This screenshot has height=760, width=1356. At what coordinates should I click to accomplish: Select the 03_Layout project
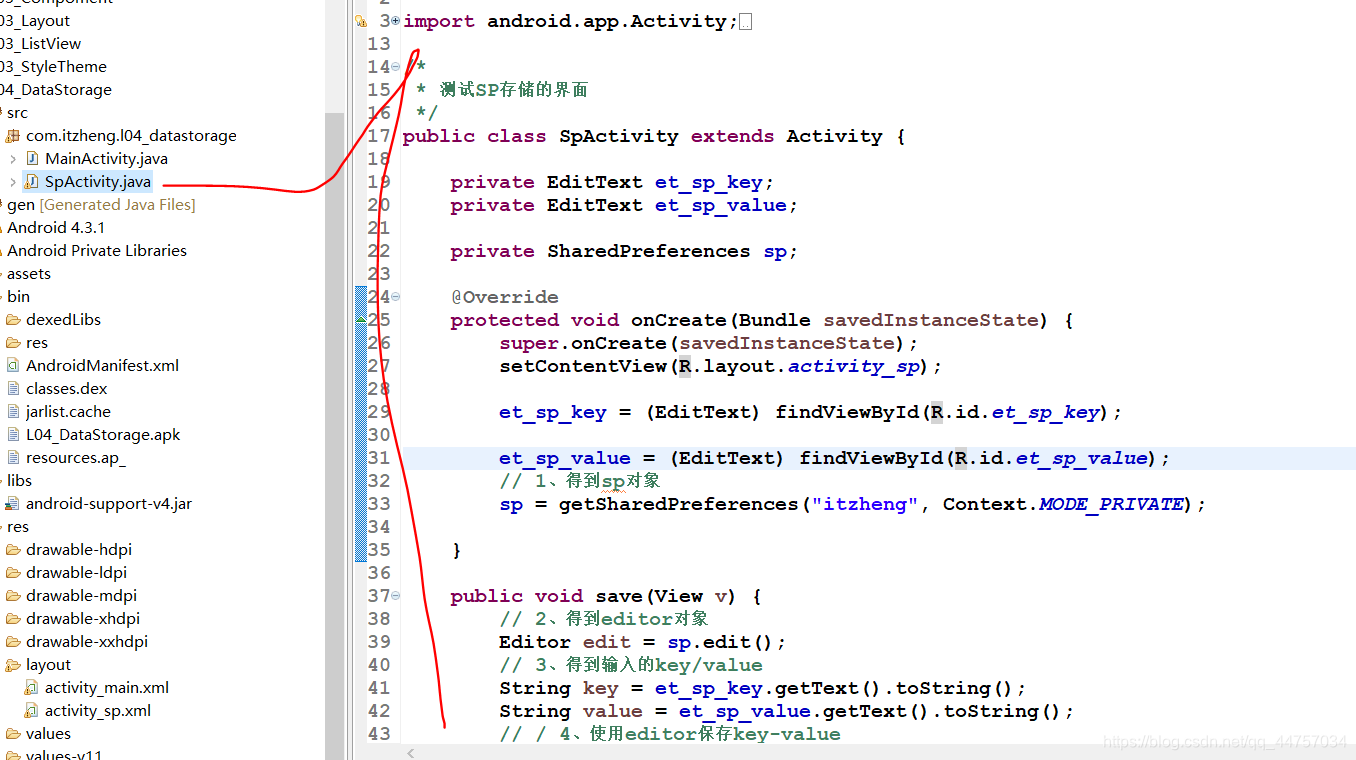[35, 21]
